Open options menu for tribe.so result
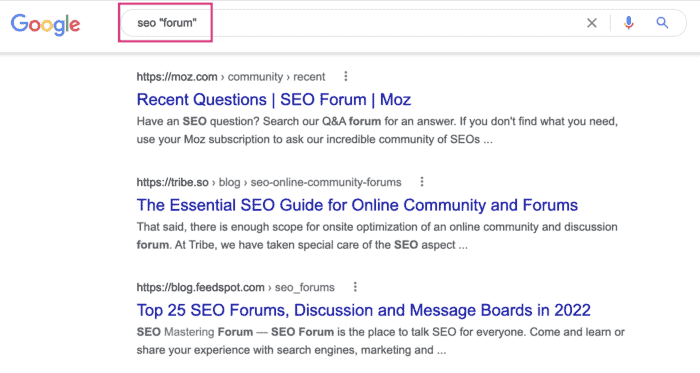This screenshot has height=373, width=700. pos(421,182)
